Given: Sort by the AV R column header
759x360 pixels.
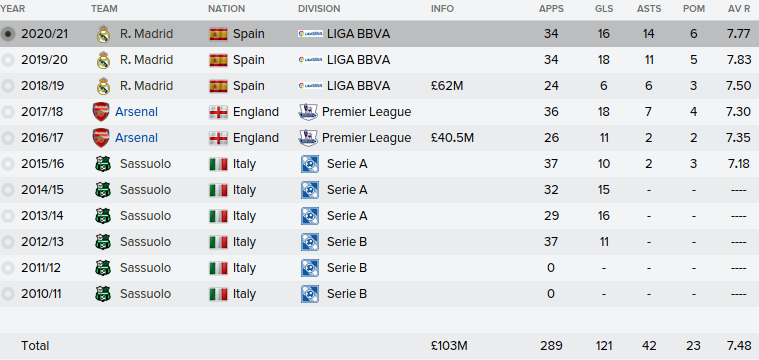Looking at the screenshot, I should [739, 9].
